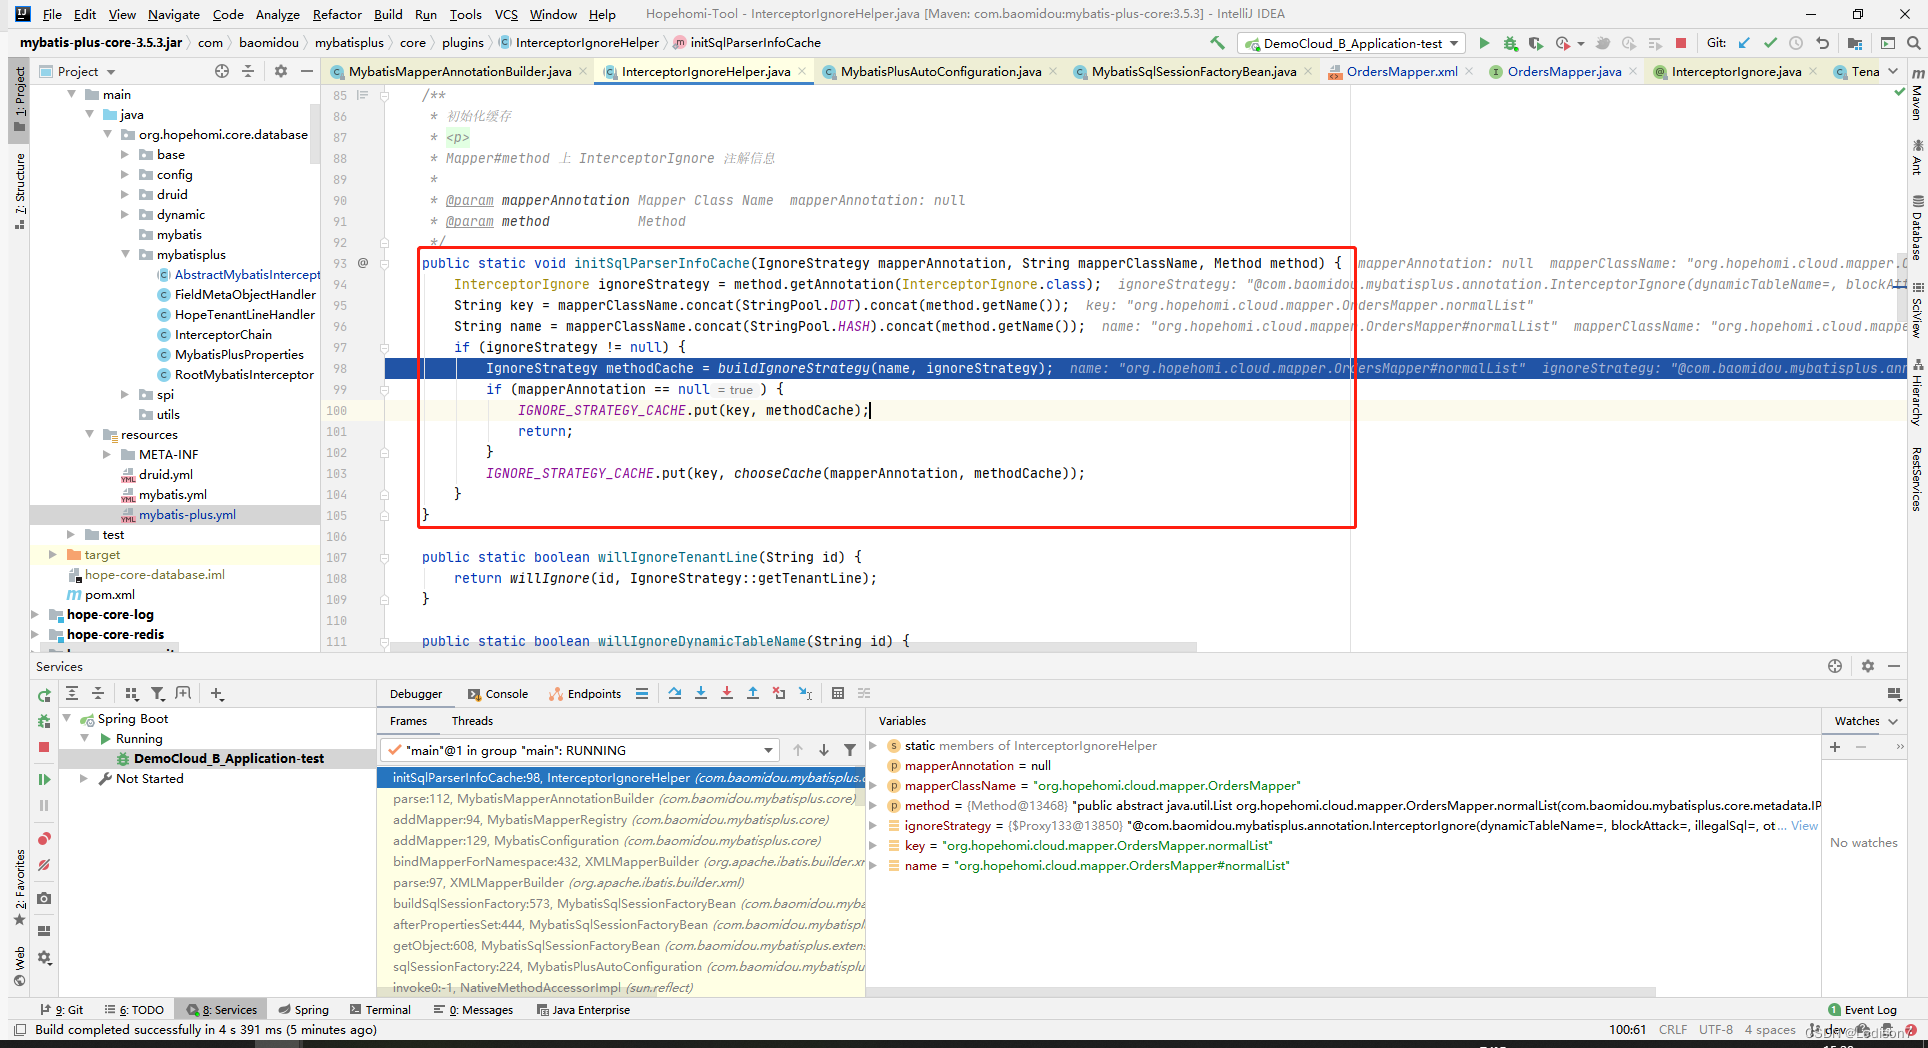This screenshot has height=1048, width=1928.
Task: Mute breakpoints icon in debug sidebar
Action: point(44,865)
